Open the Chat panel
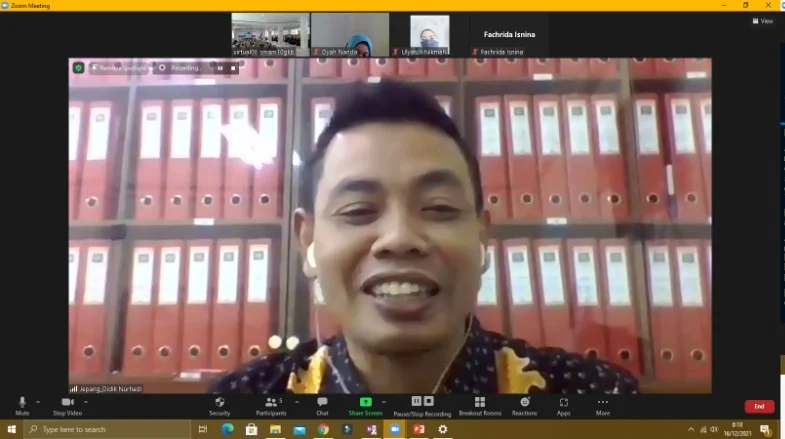Image resolution: width=785 pixels, height=439 pixels. pos(322,406)
